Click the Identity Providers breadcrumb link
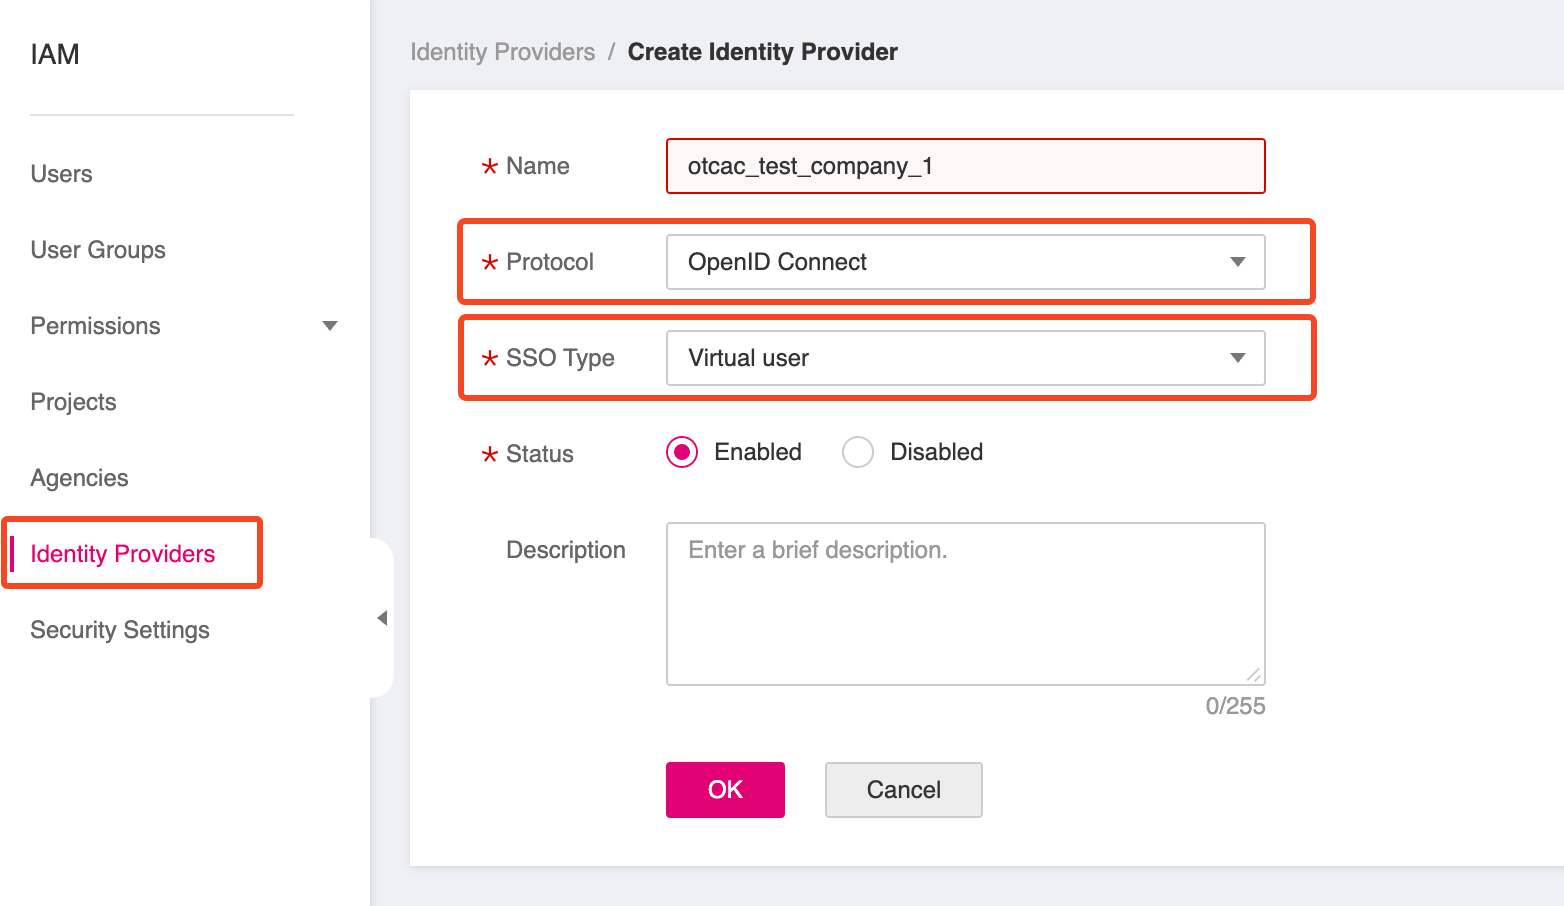This screenshot has width=1564, height=906. pos(502,52)
